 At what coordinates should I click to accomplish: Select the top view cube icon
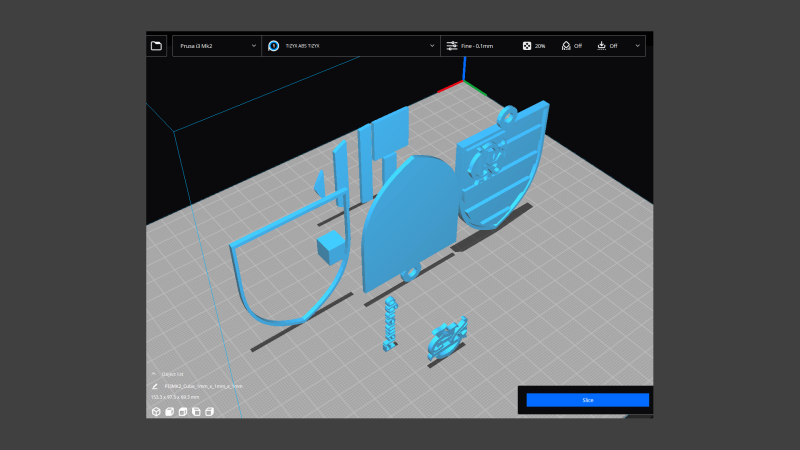point(183,411)
